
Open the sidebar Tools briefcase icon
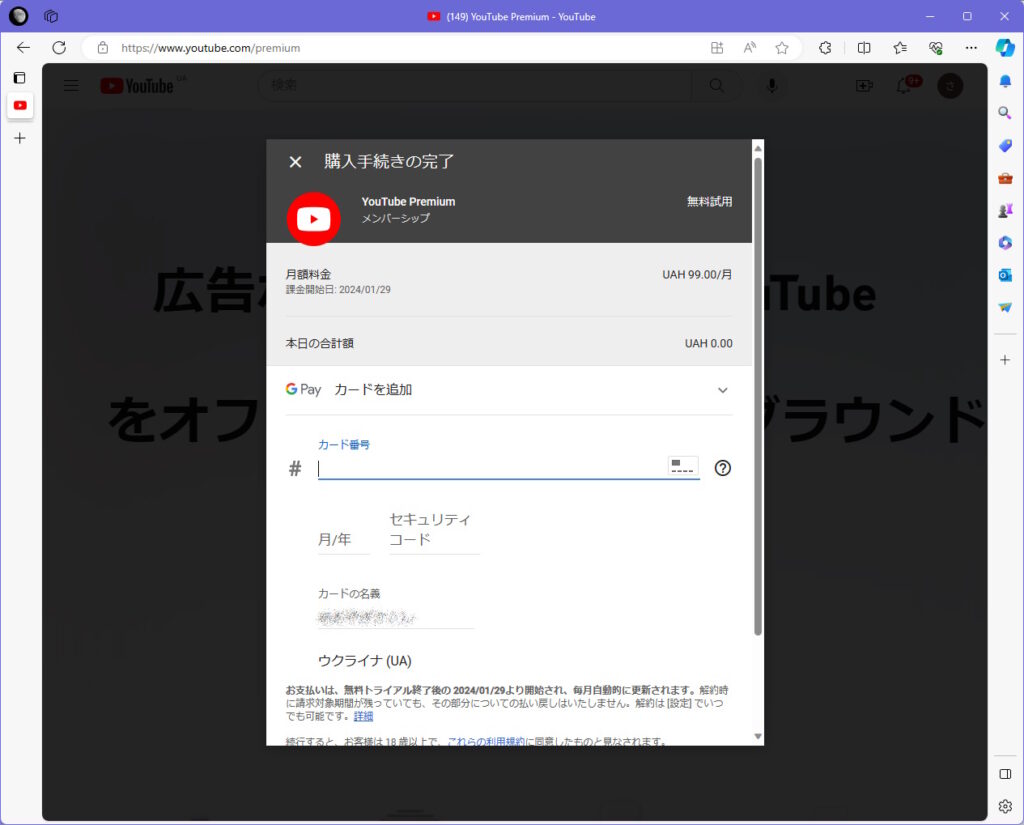pos(1005,178)
